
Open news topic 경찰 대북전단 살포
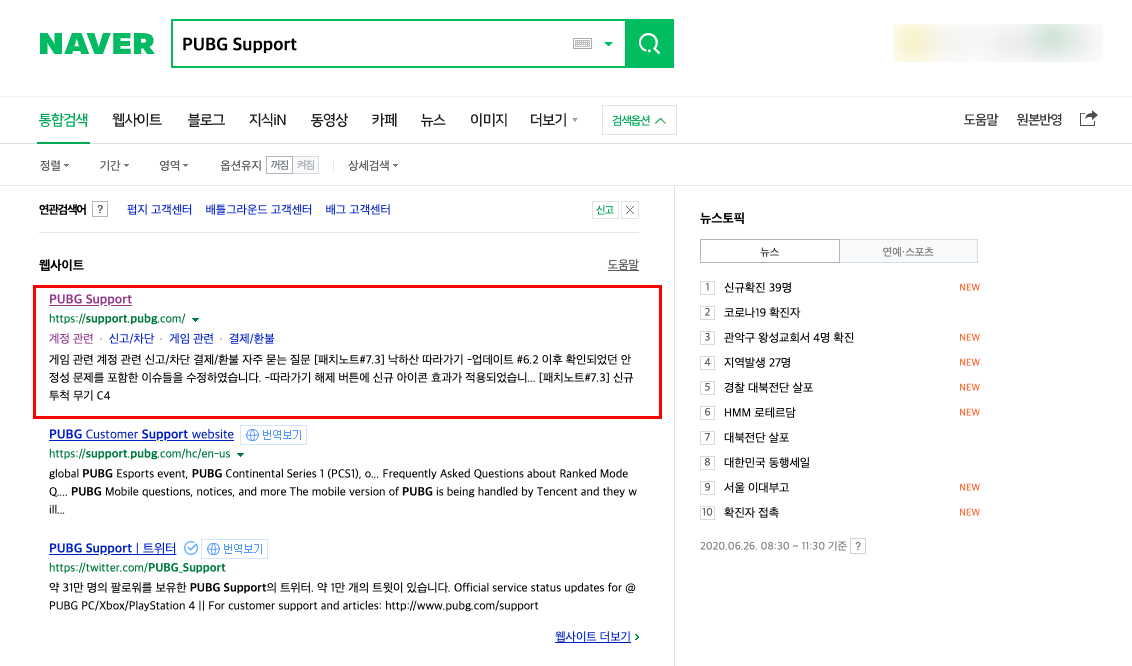click(x=769, y=387)
